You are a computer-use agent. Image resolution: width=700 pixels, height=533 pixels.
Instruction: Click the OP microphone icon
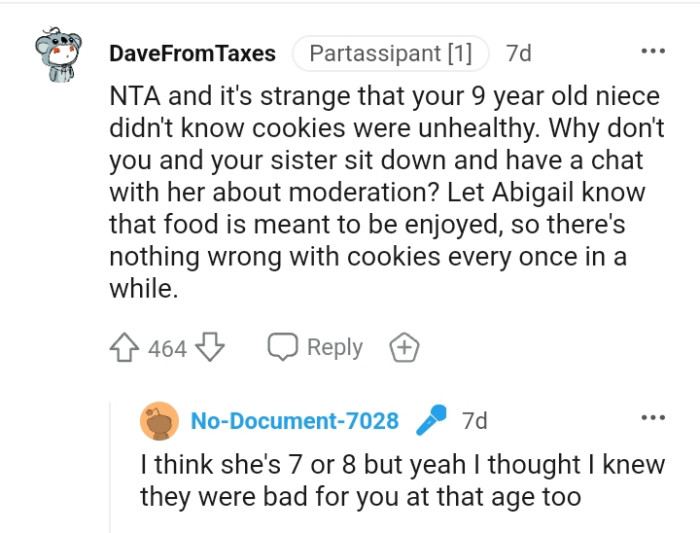tap(430, 421)
